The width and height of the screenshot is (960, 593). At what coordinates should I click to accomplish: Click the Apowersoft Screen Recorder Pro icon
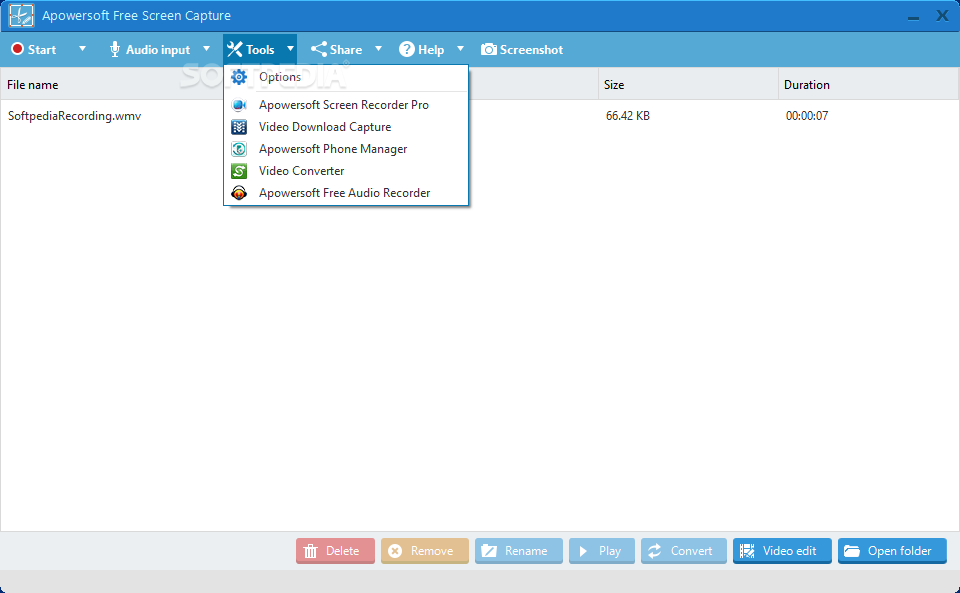pyautogui.click(x=239, y=105)
